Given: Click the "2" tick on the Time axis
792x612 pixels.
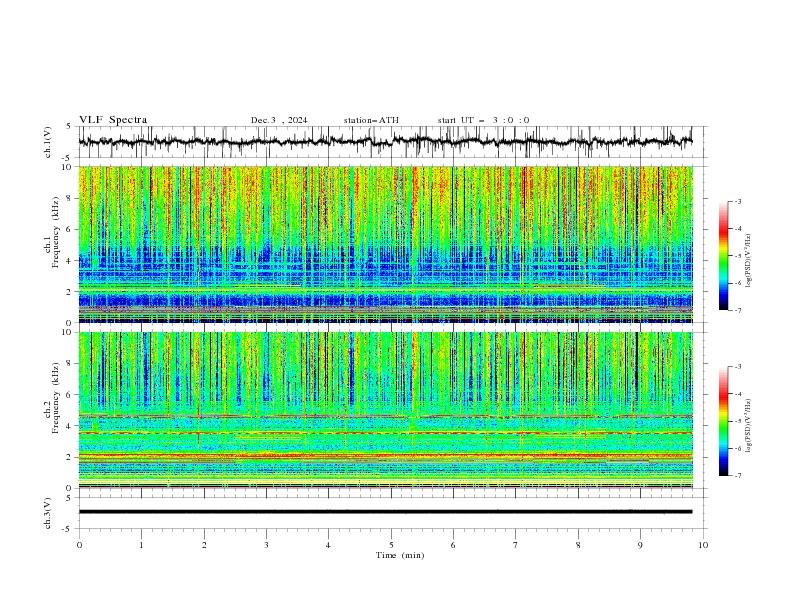Looking at the screenshot, I should [x=204, y=545].
